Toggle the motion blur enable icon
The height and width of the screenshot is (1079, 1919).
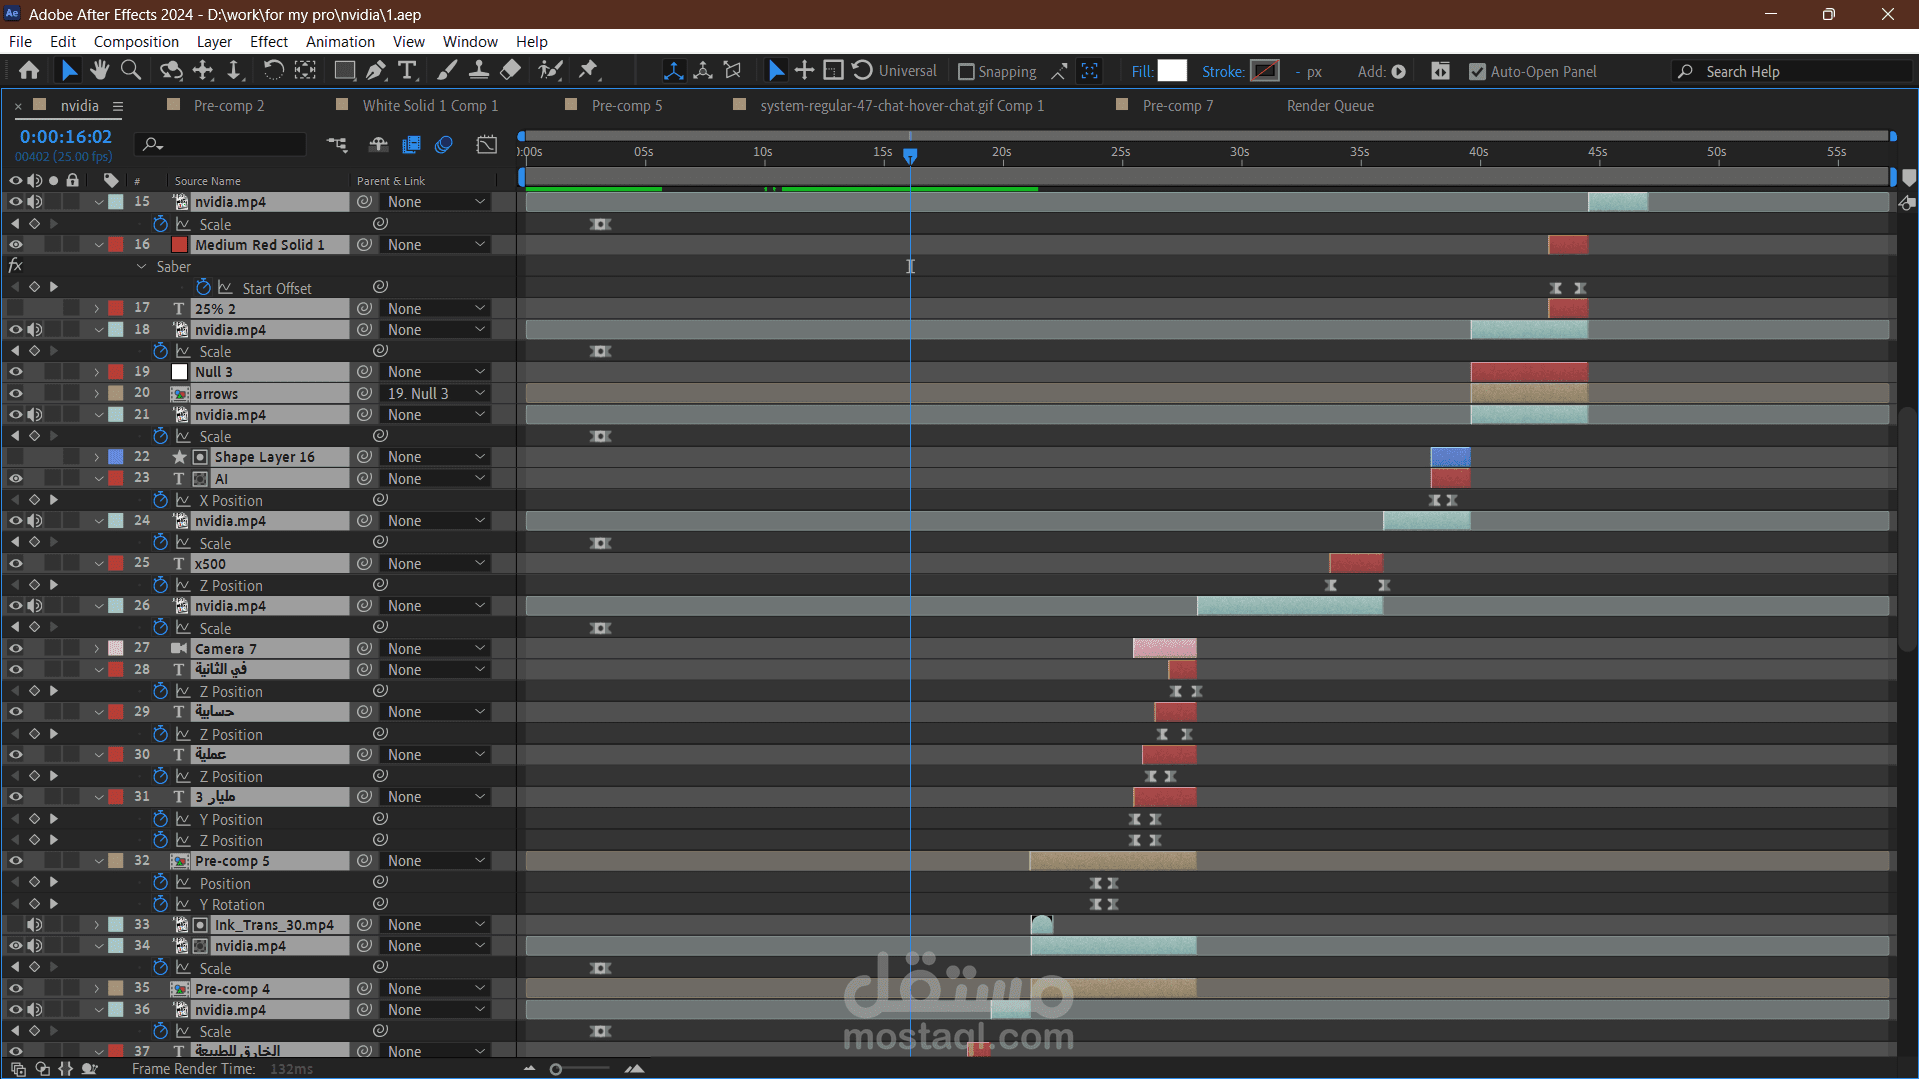pos(444,145)
